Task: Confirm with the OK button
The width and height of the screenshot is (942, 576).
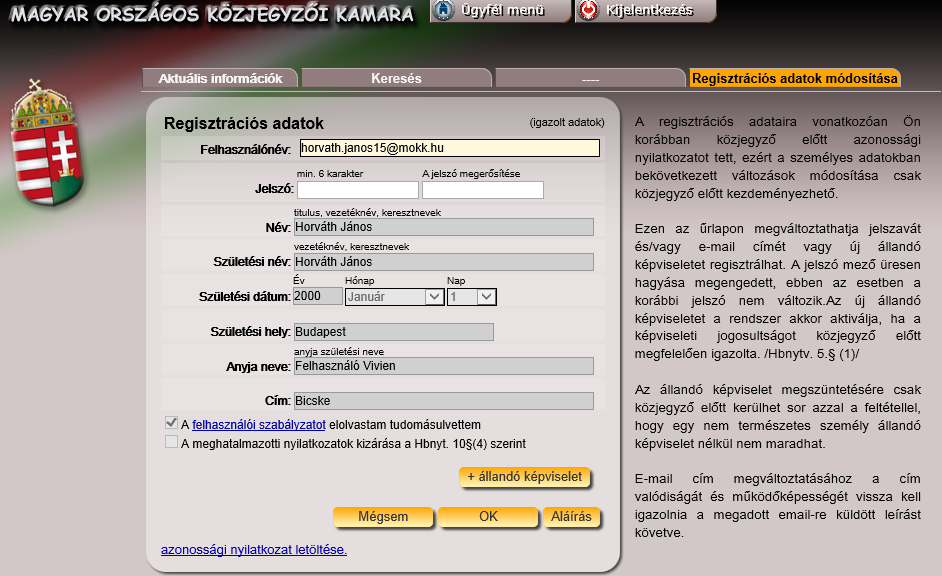Action: [488, 517]
